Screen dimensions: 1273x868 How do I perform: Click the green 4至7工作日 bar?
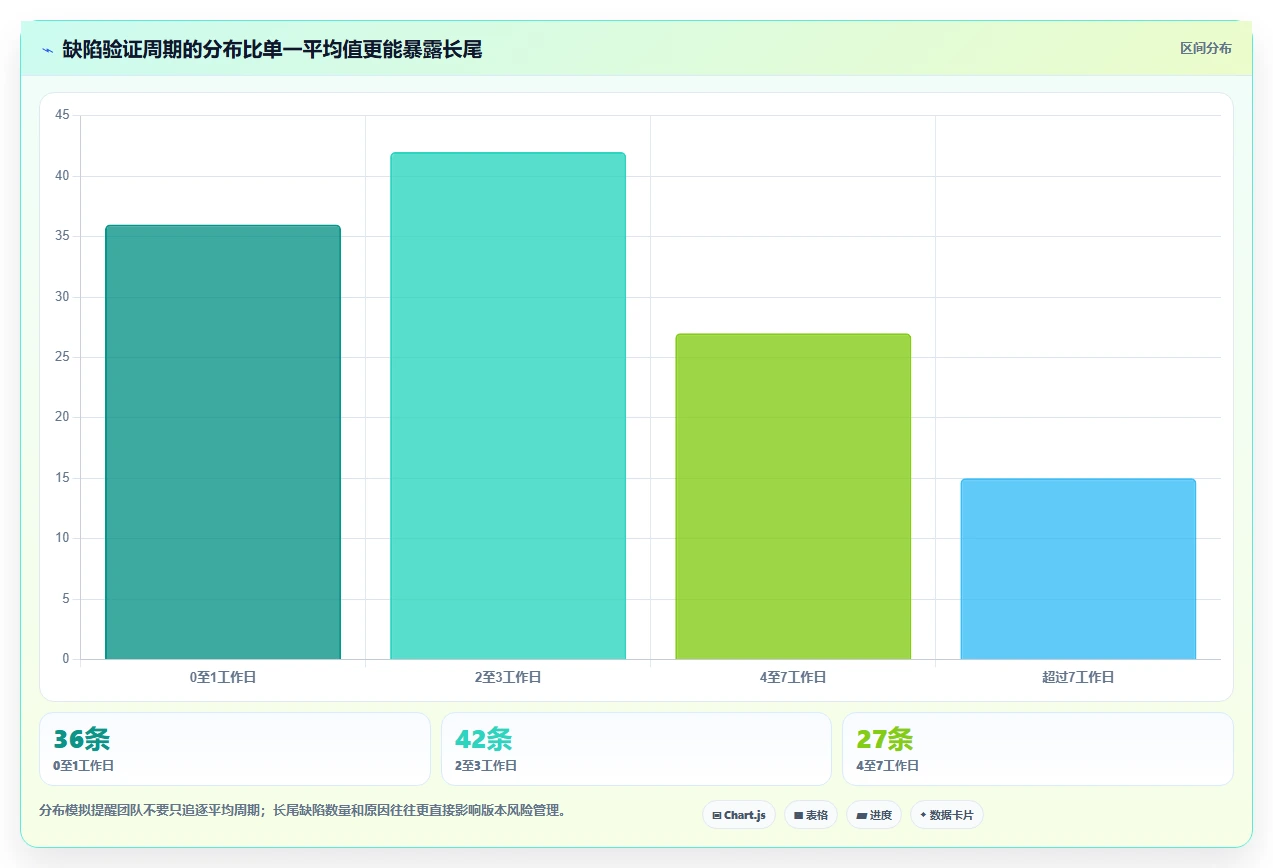pyautogui.click(x=793, y=497)
